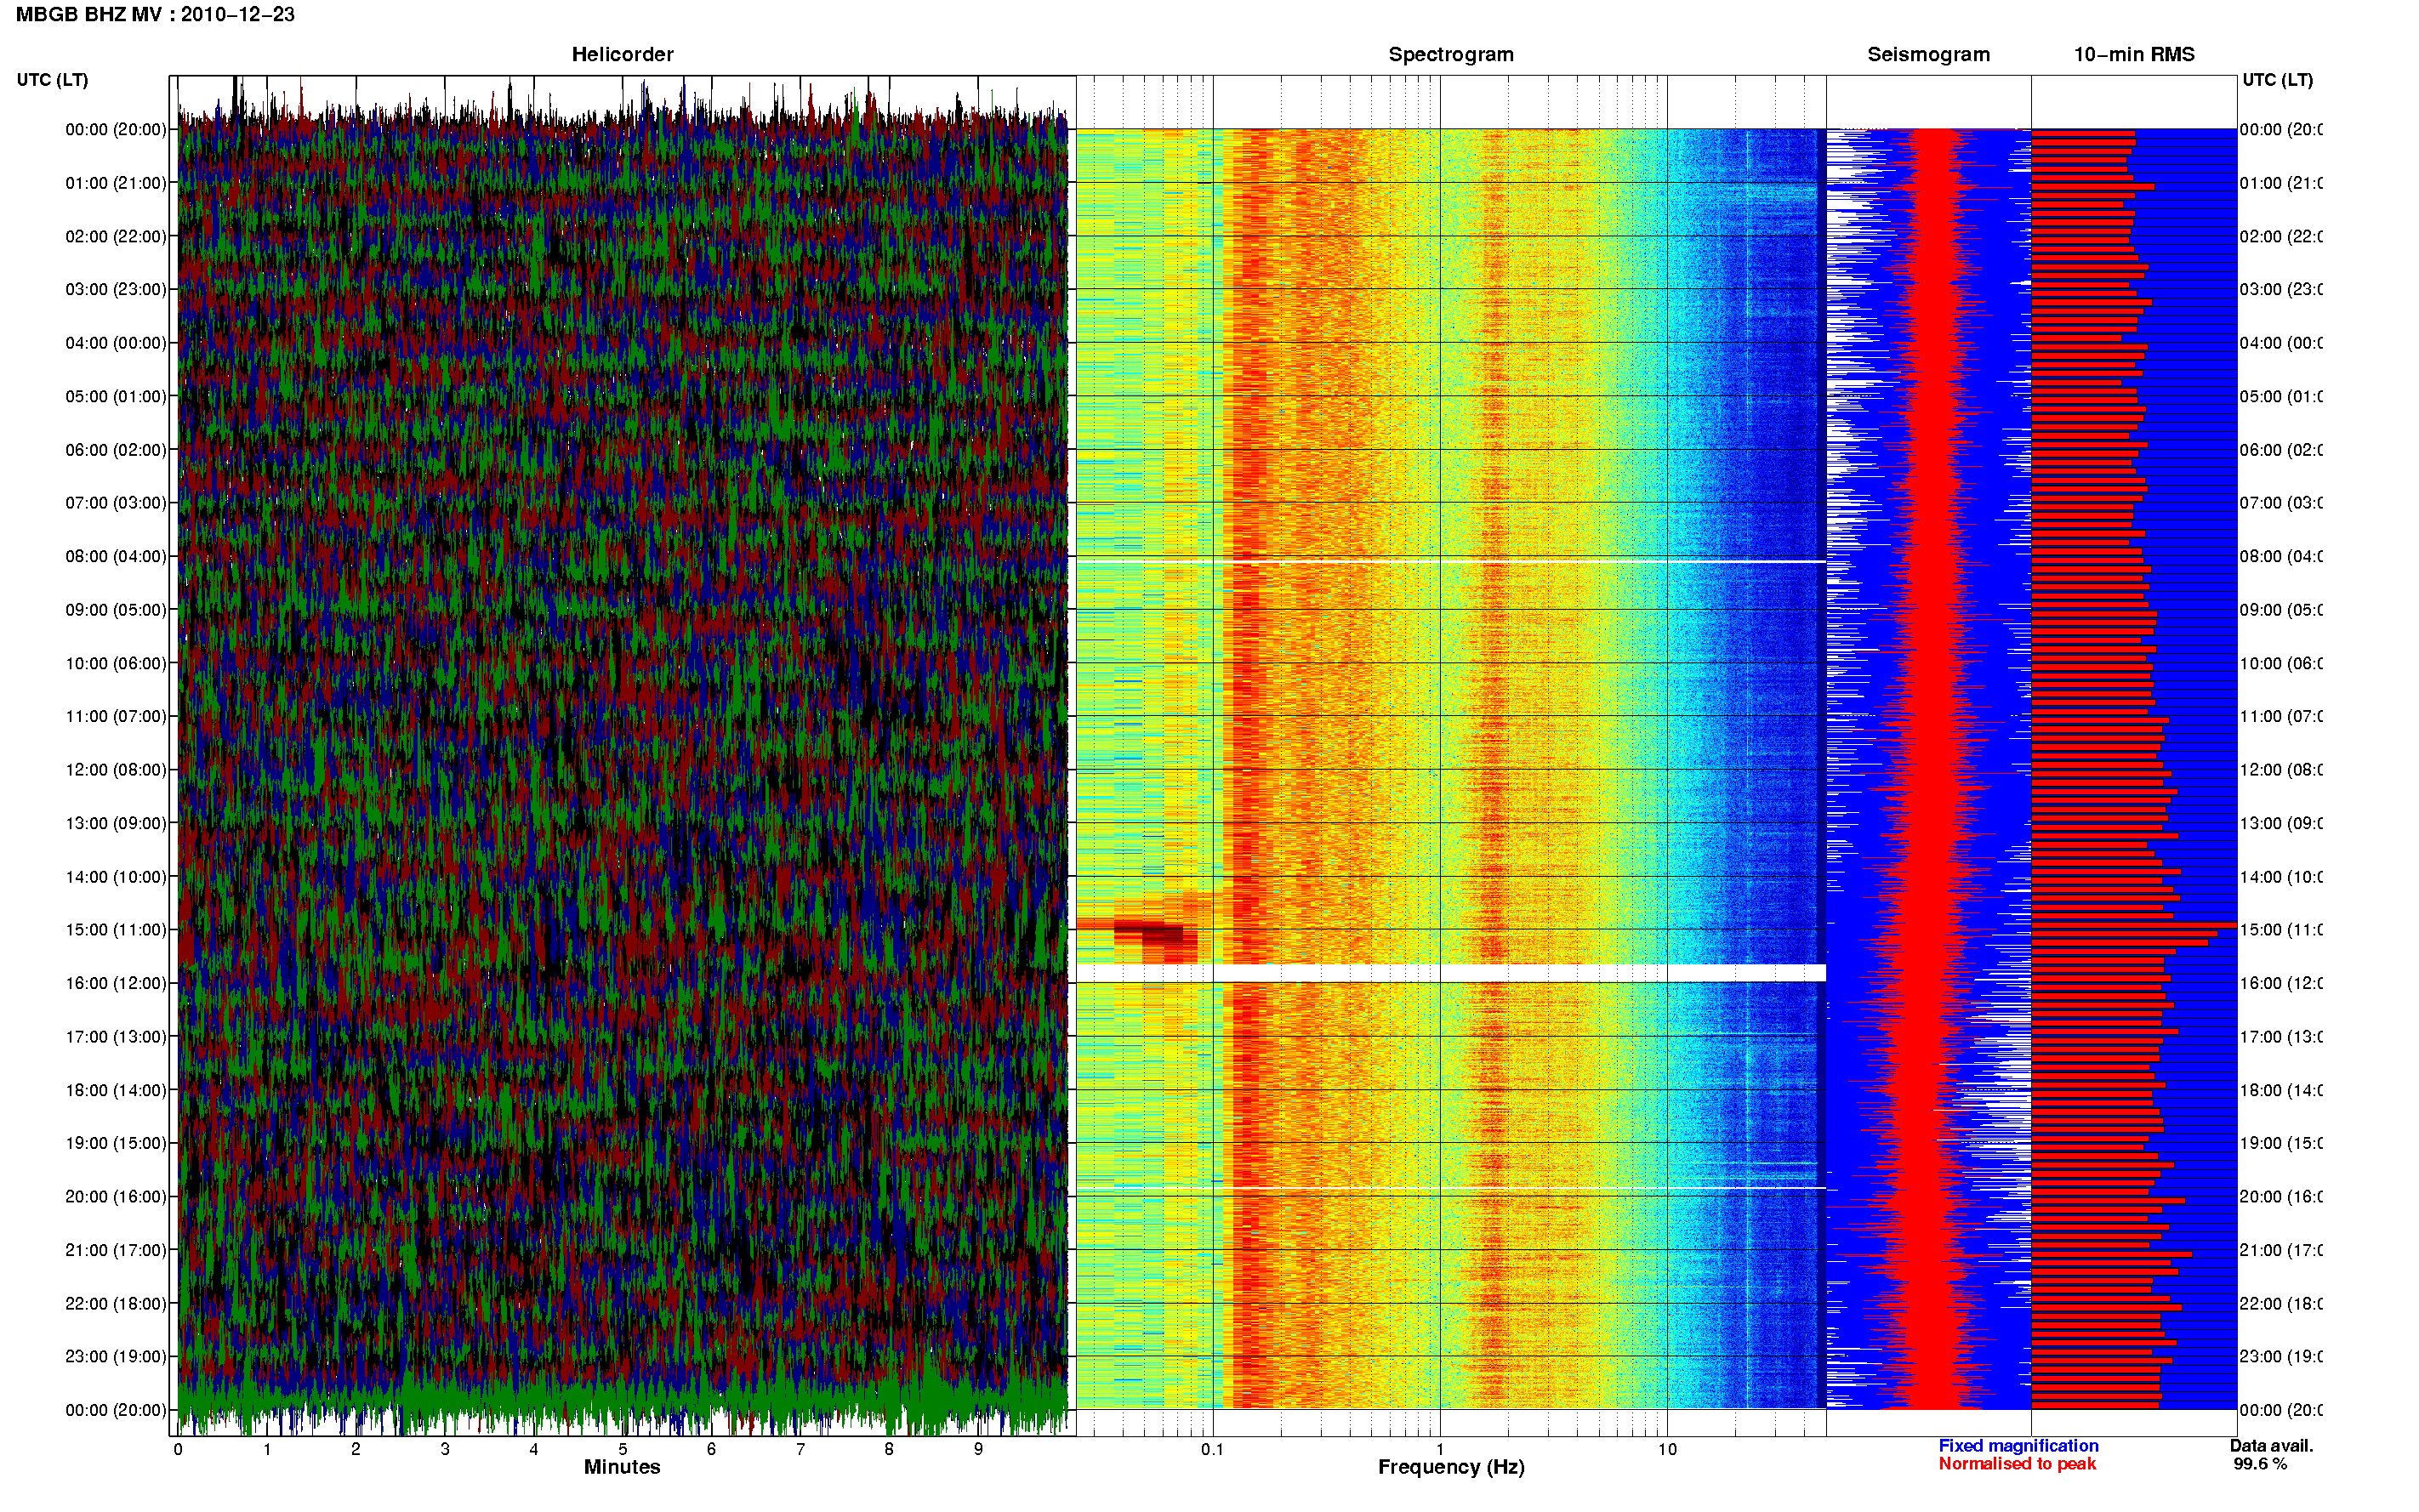Click the title 'MBGB BHZ MV : 2010-12-23'
This screenshot has width=2419, height=1512.
155,15
